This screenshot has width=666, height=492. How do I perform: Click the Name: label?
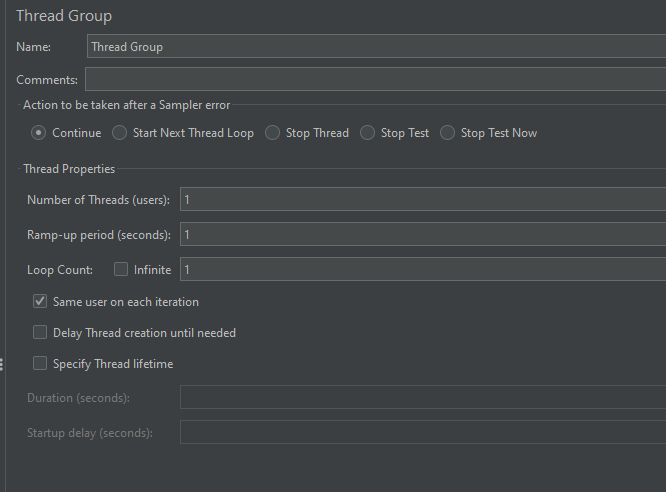click(34, 47)
